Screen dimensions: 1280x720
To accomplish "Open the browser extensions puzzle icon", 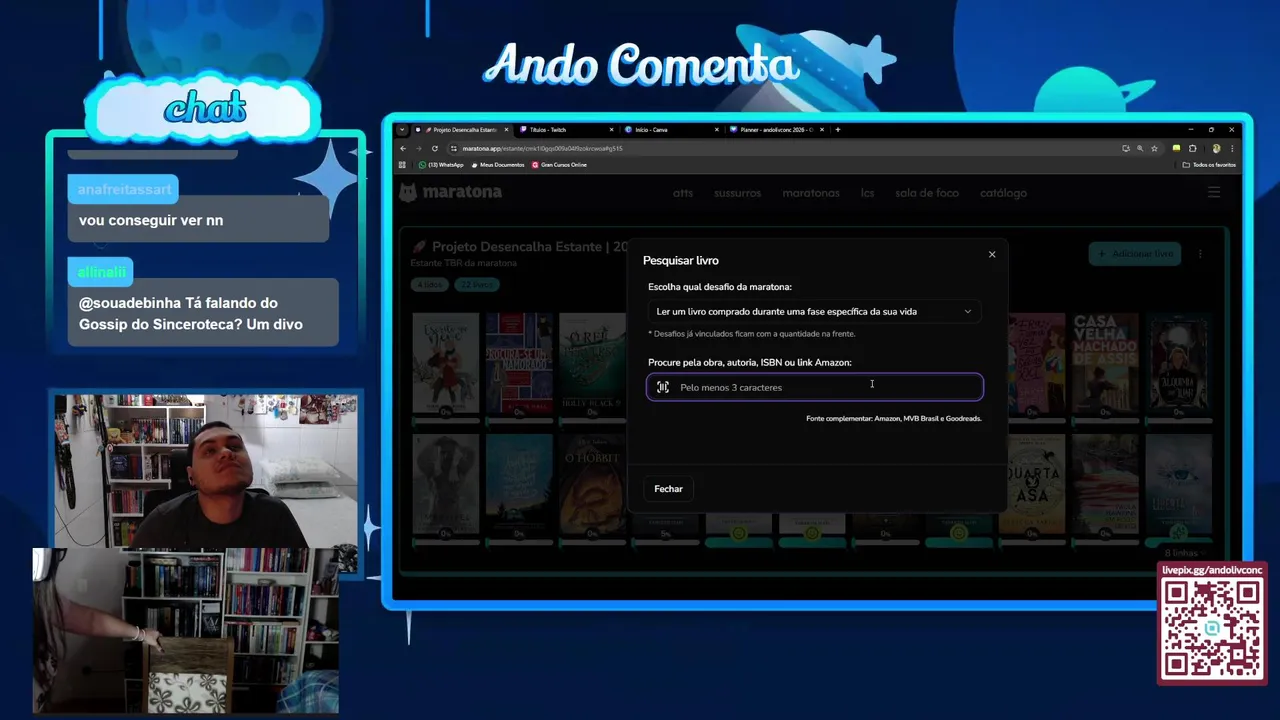I will (1192, 148).
